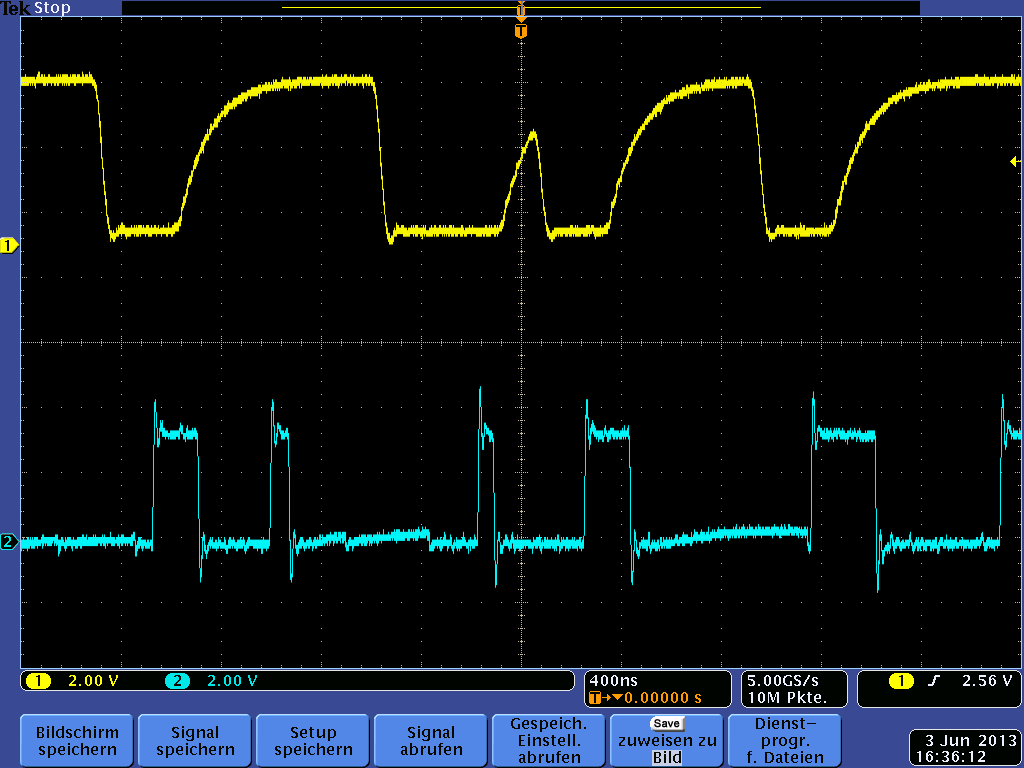Click the channel 1 badge in the readout bar
This screenshot has width=1024, height=768.
pos(38,681)
